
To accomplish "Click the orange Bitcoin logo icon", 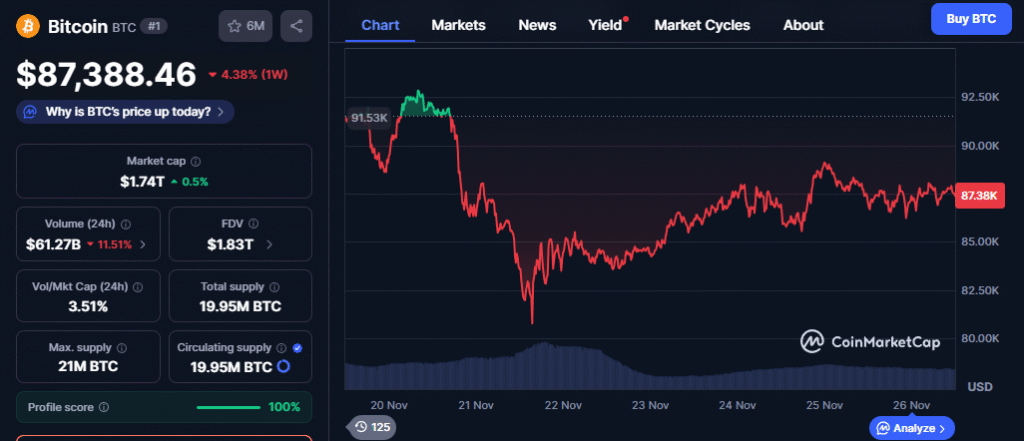I will pyautogui.click(x=28, y=26).
